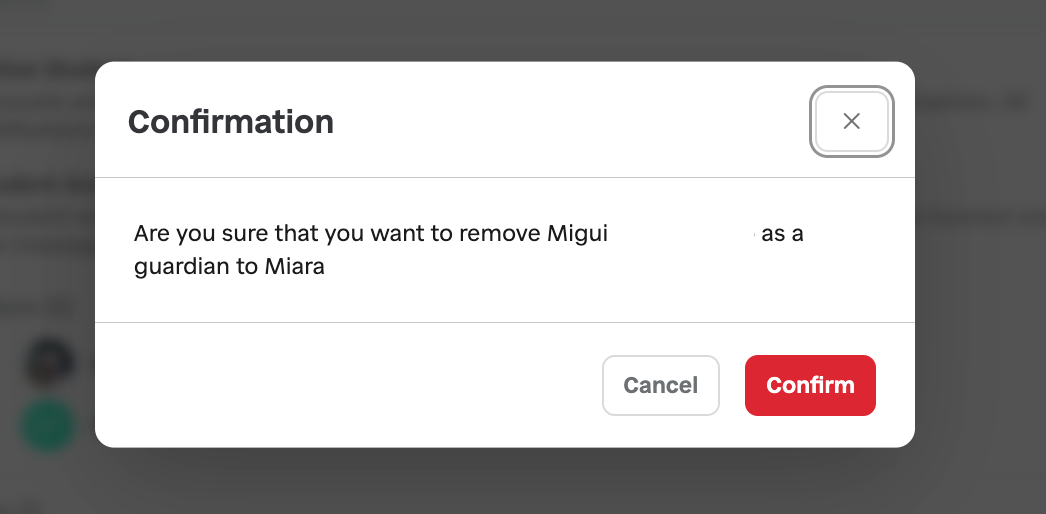Hit the close cross beside the Confirmation title

click(851, 121)
